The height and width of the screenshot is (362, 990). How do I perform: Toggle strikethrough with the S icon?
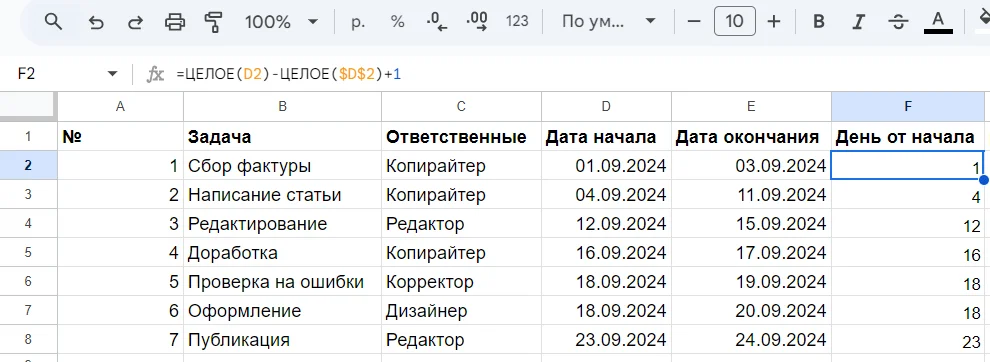898,22
